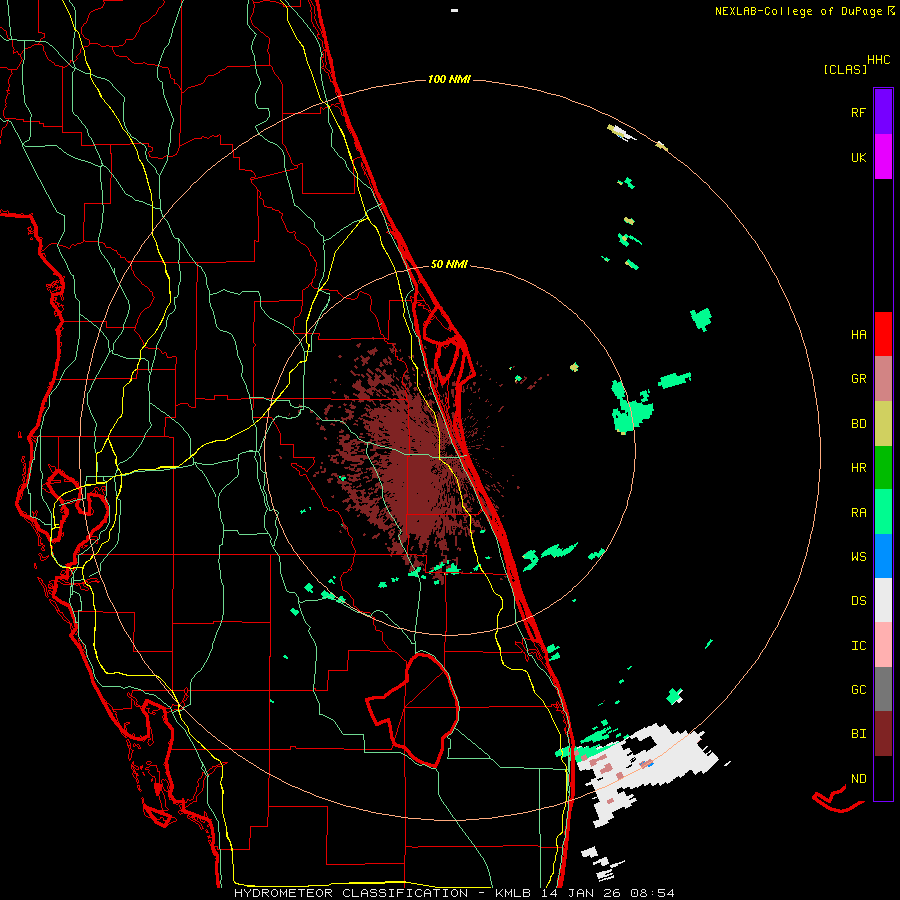Screen dimensions: 900x900
Task: Click the DS legend label
Action: point(858,601)
